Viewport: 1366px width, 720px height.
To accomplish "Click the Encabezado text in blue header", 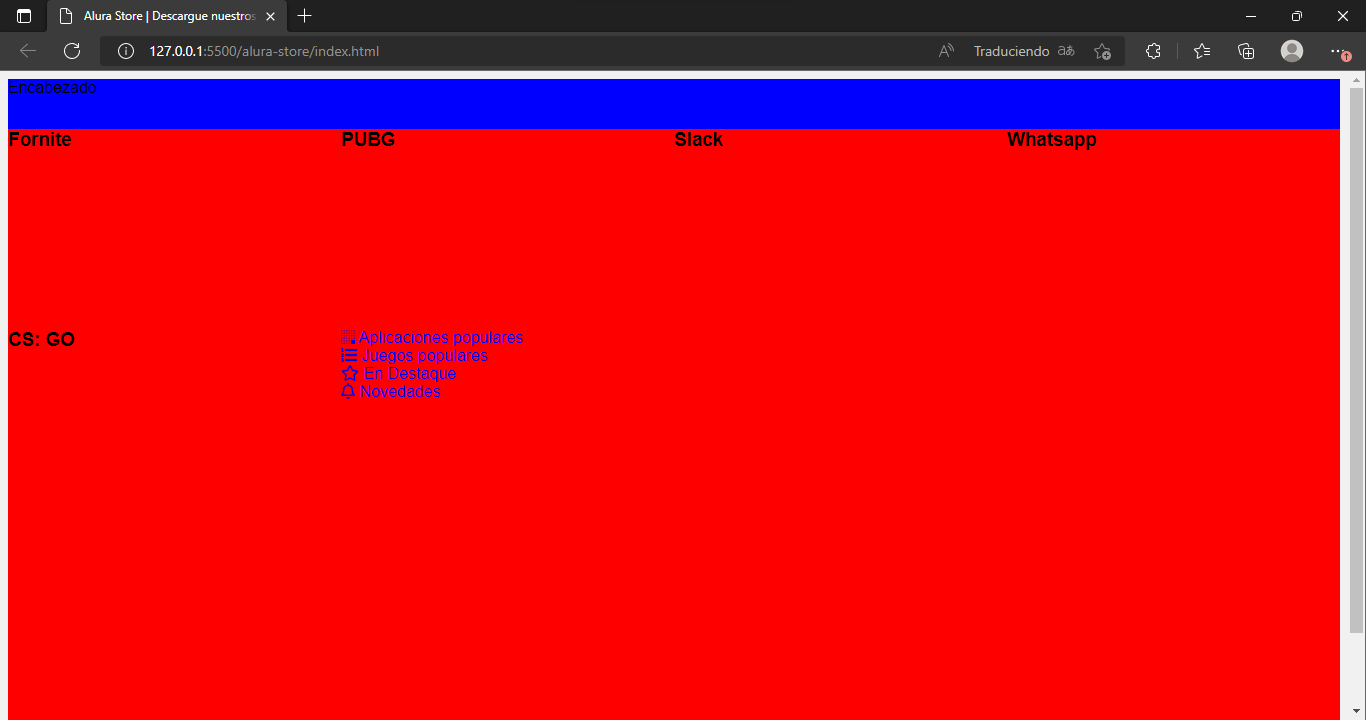I will [53, 88].
